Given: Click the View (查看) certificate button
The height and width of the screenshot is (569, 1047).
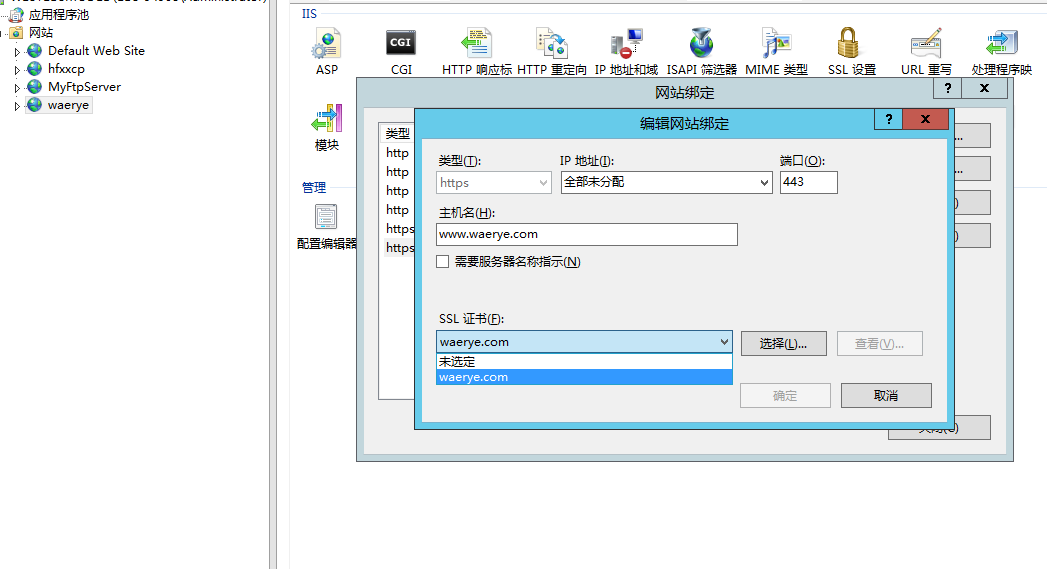Looking at the screenshot, I should 879,344.
